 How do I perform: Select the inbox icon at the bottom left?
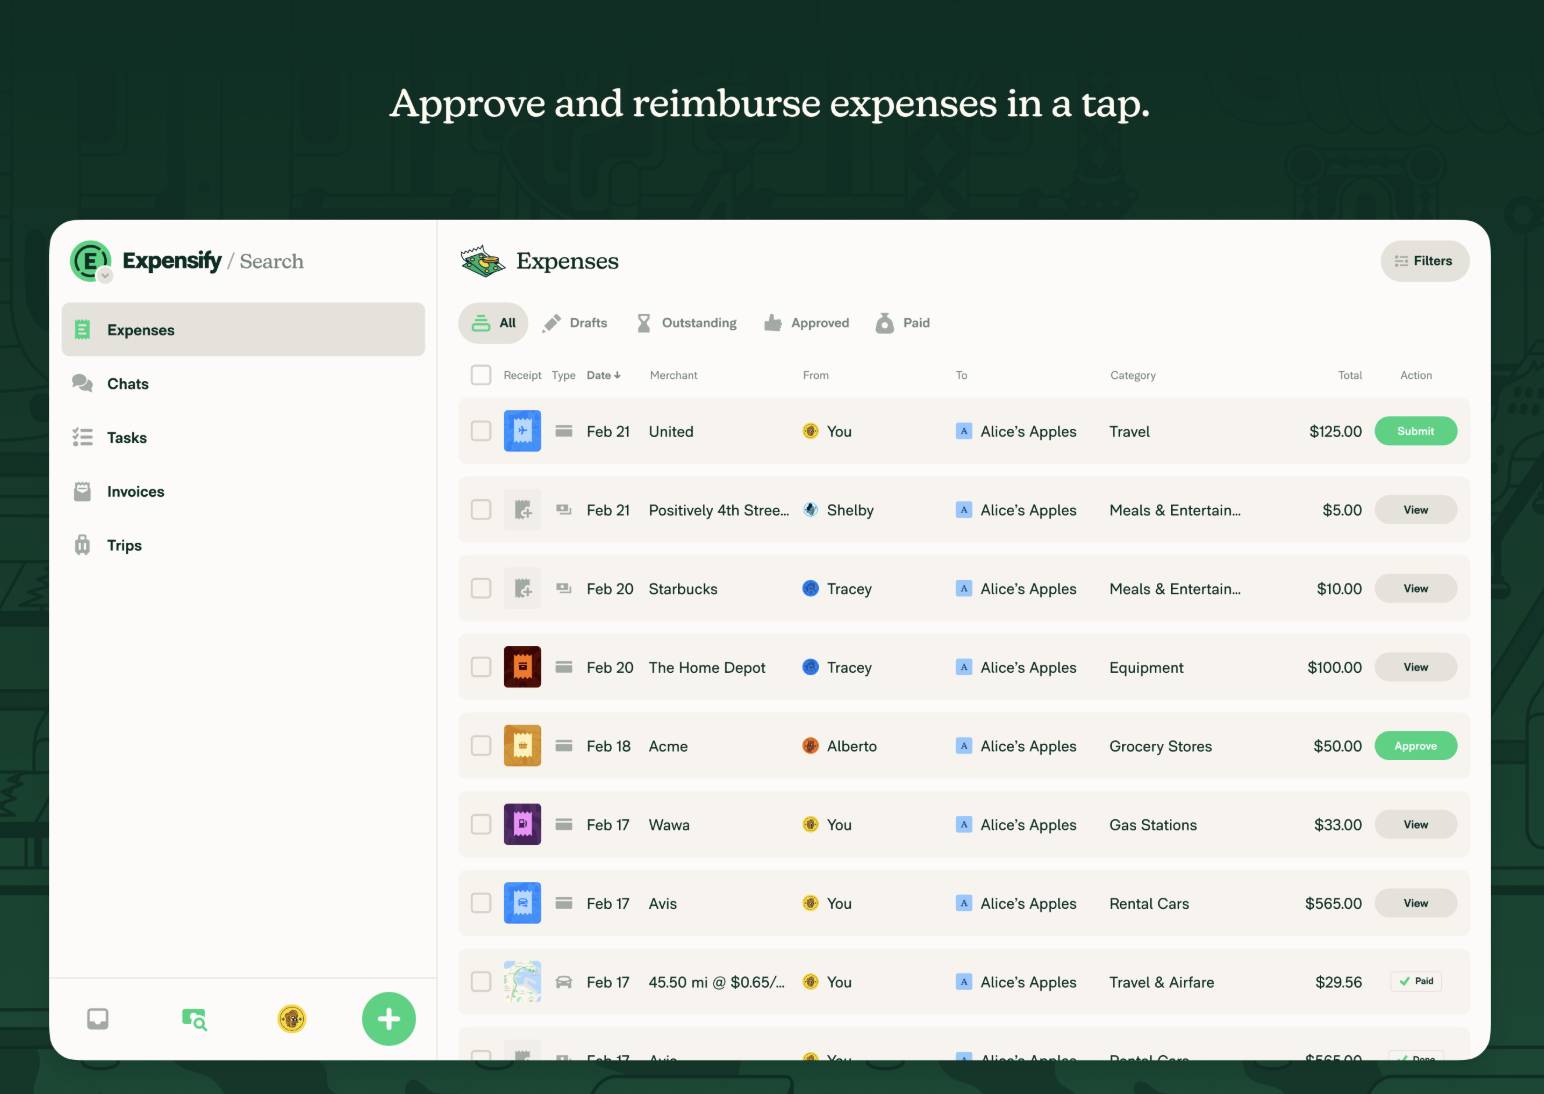[97, 1018]
